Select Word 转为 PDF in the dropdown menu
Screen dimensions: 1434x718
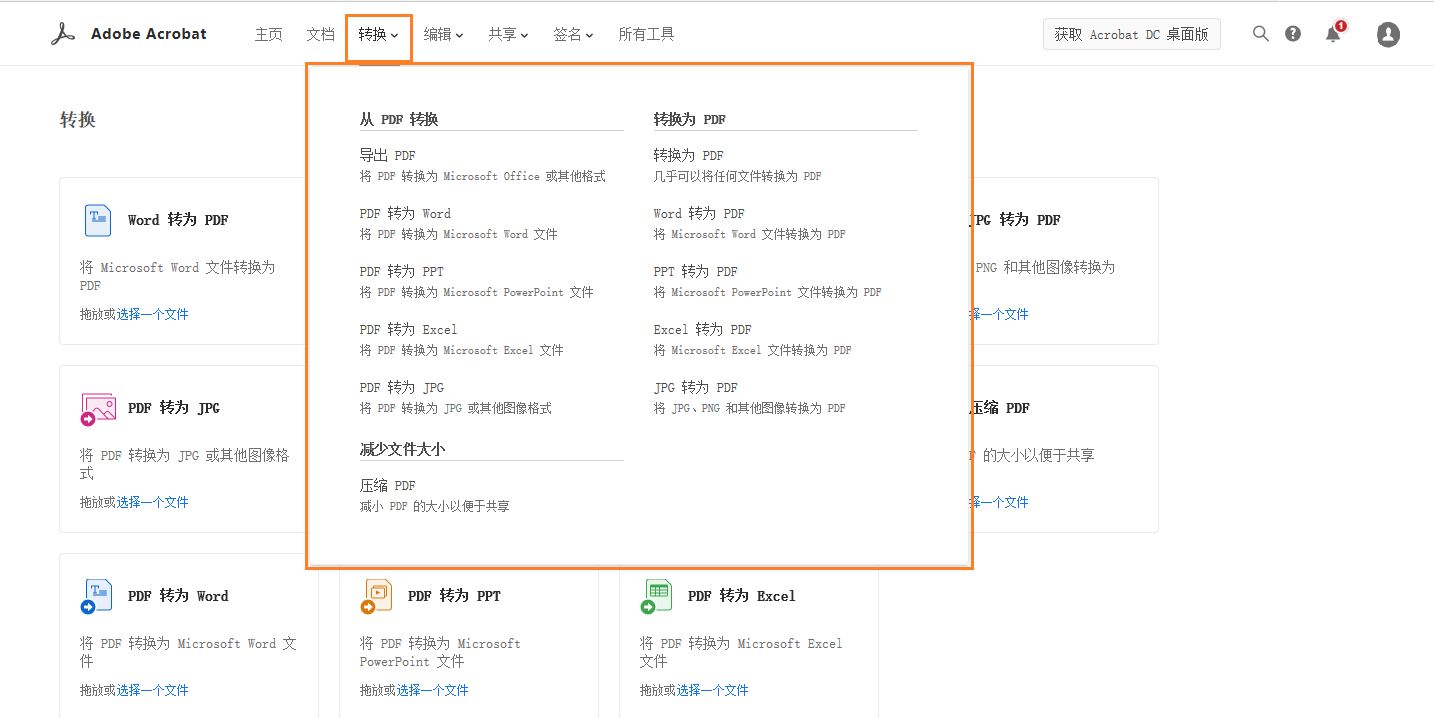pos(699,213)
